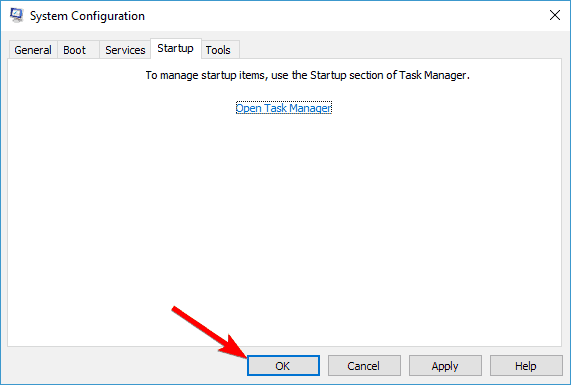Dismiss the dialog using Cancel
Viewport: 571px width, 385px height.
pos(364,366)
